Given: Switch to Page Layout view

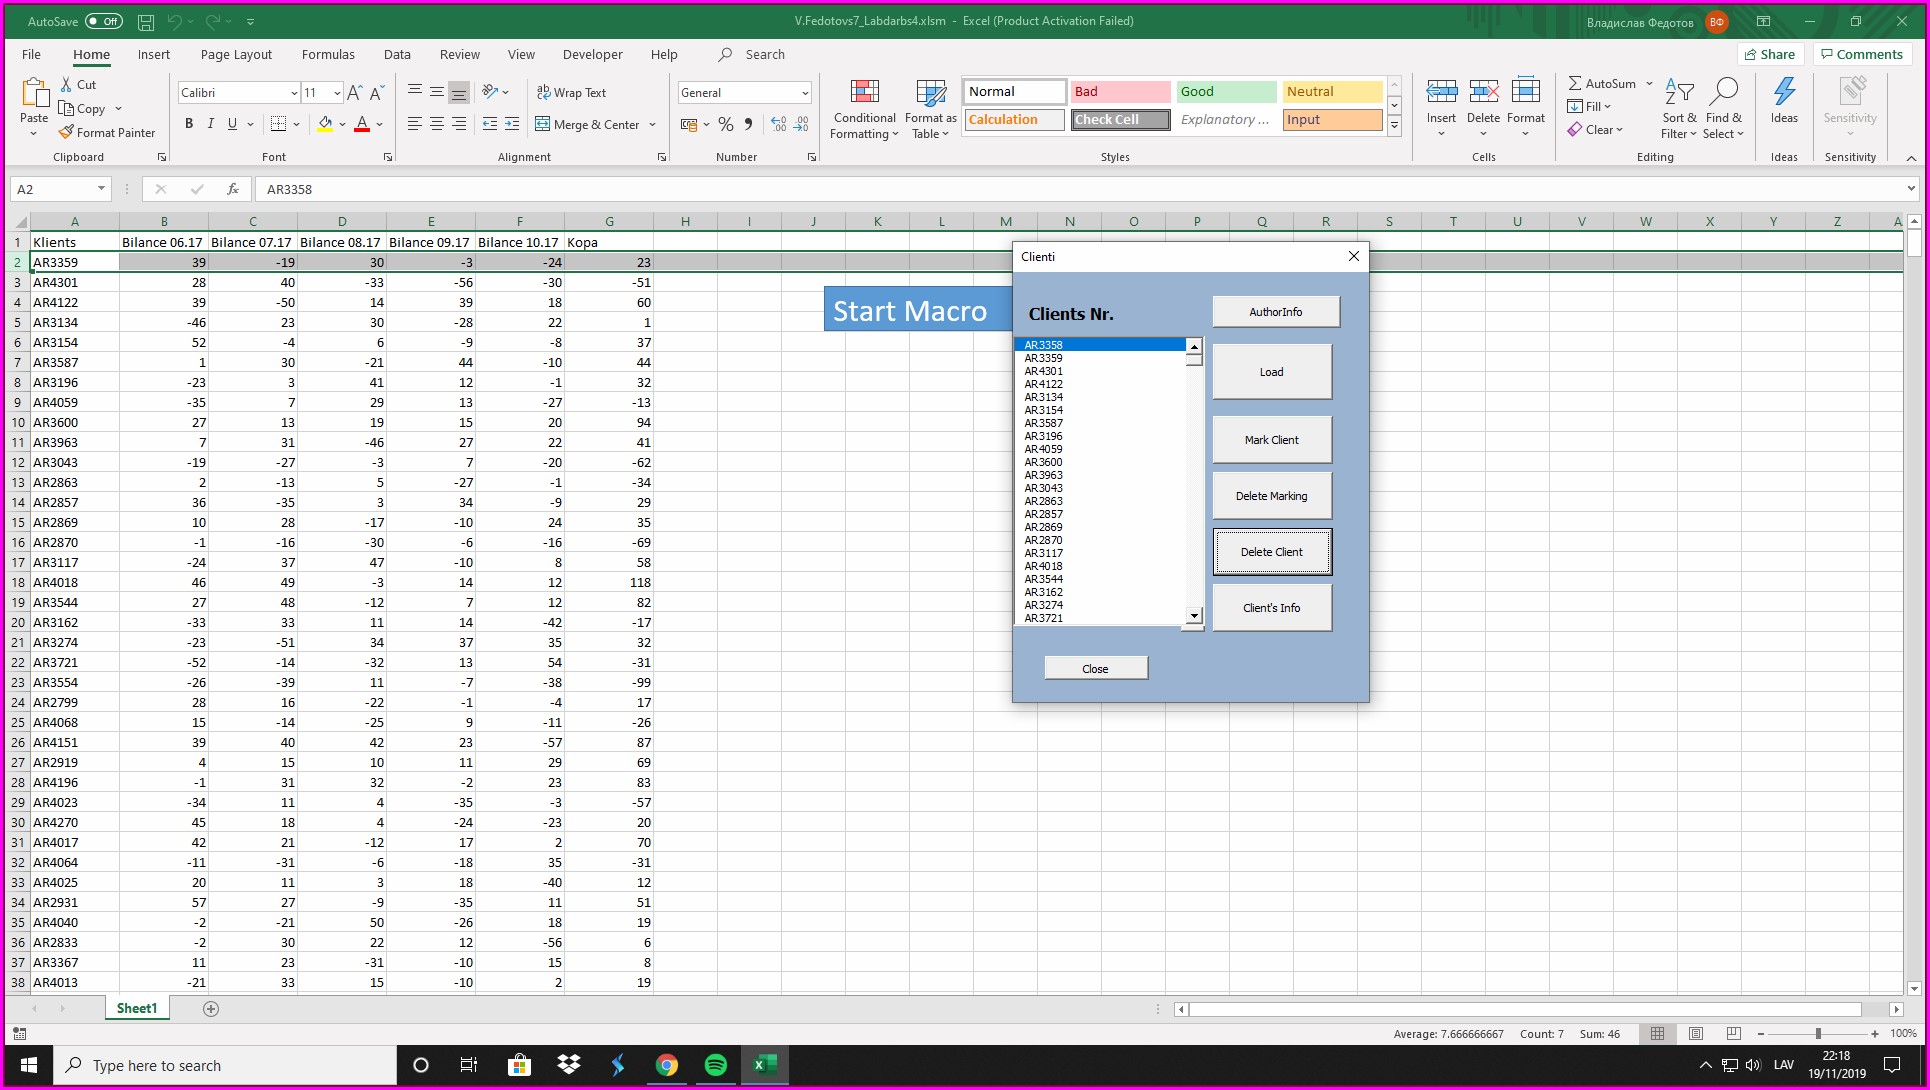Looking at the screenshot, I should click(x=1696, y=1034).
